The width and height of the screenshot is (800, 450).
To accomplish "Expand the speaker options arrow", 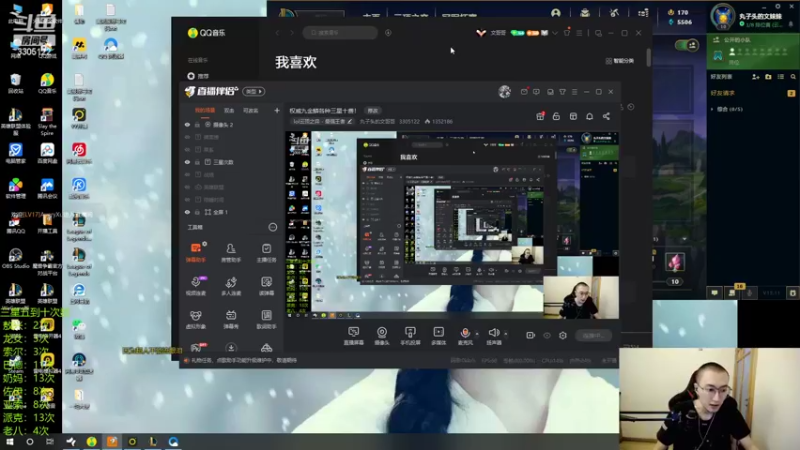I will tap(506, 334).
